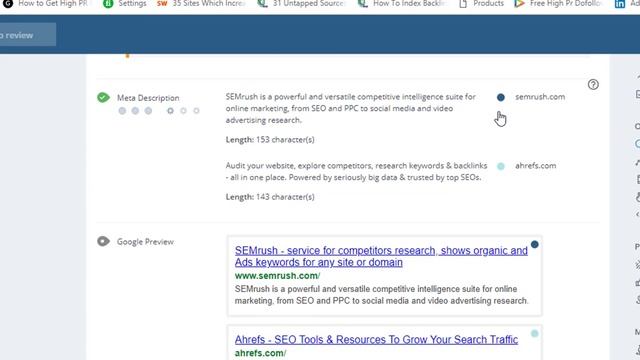Click the Meta Description label
The image size is (640, 360).
point(148,98)
